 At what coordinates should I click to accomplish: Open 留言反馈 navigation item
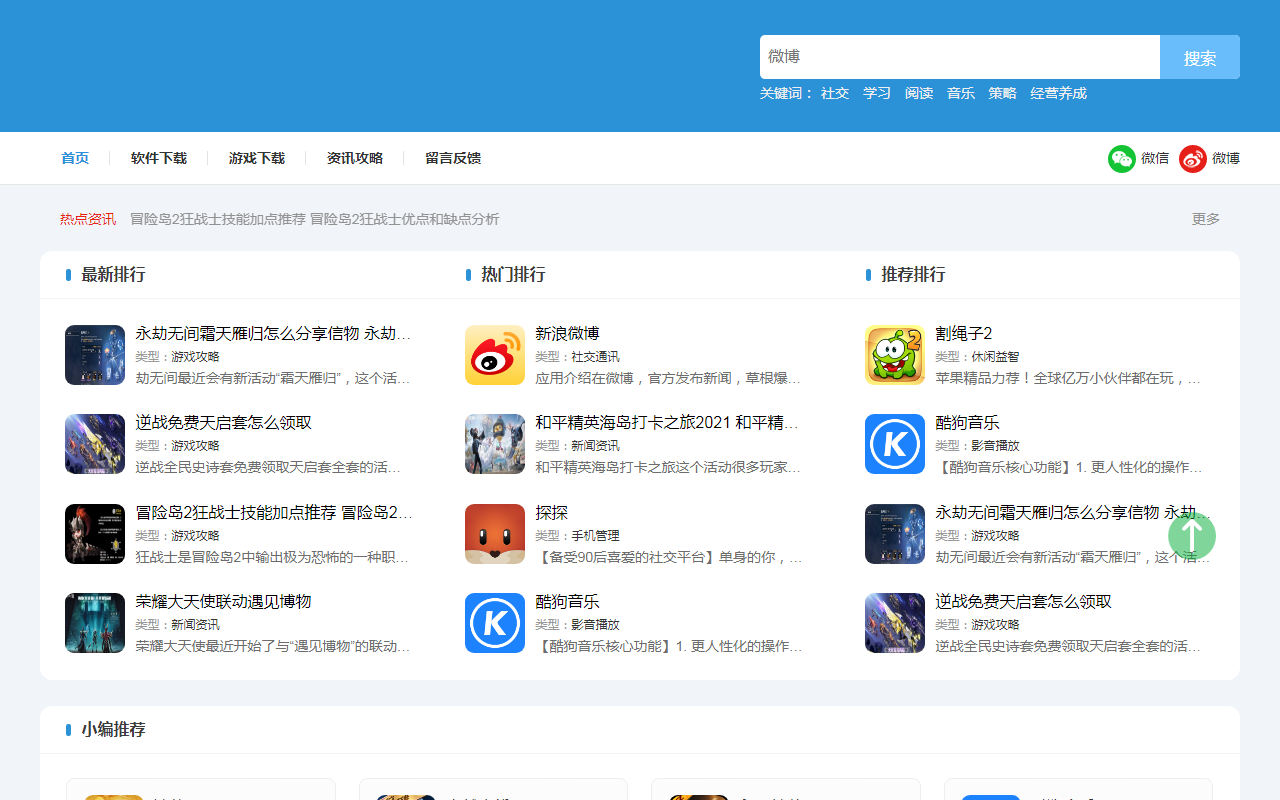click(453, 158)
